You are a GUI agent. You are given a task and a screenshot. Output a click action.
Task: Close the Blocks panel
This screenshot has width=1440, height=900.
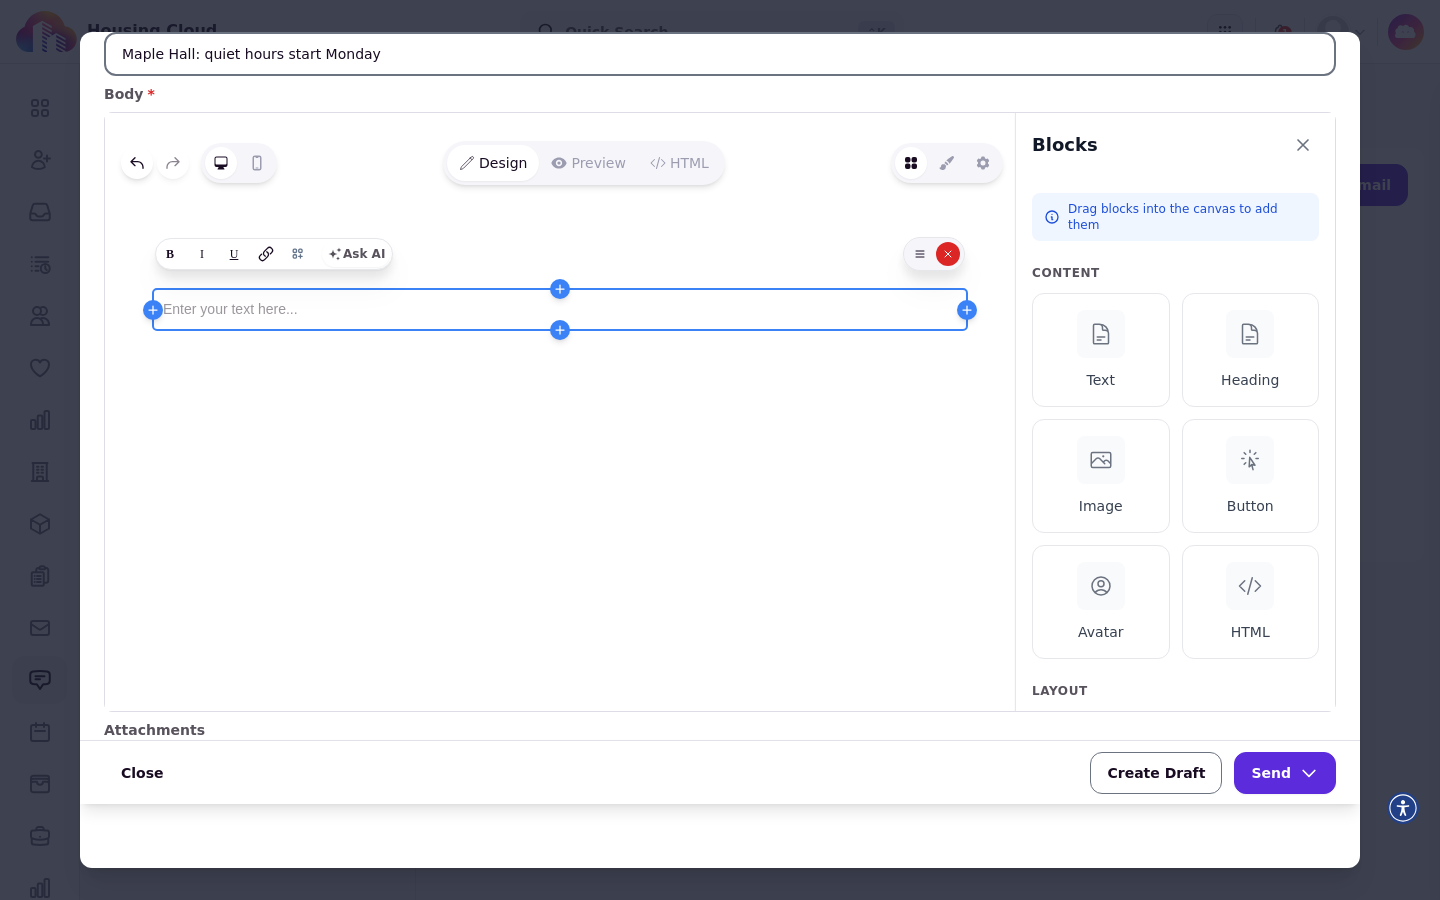(1303, 145)
